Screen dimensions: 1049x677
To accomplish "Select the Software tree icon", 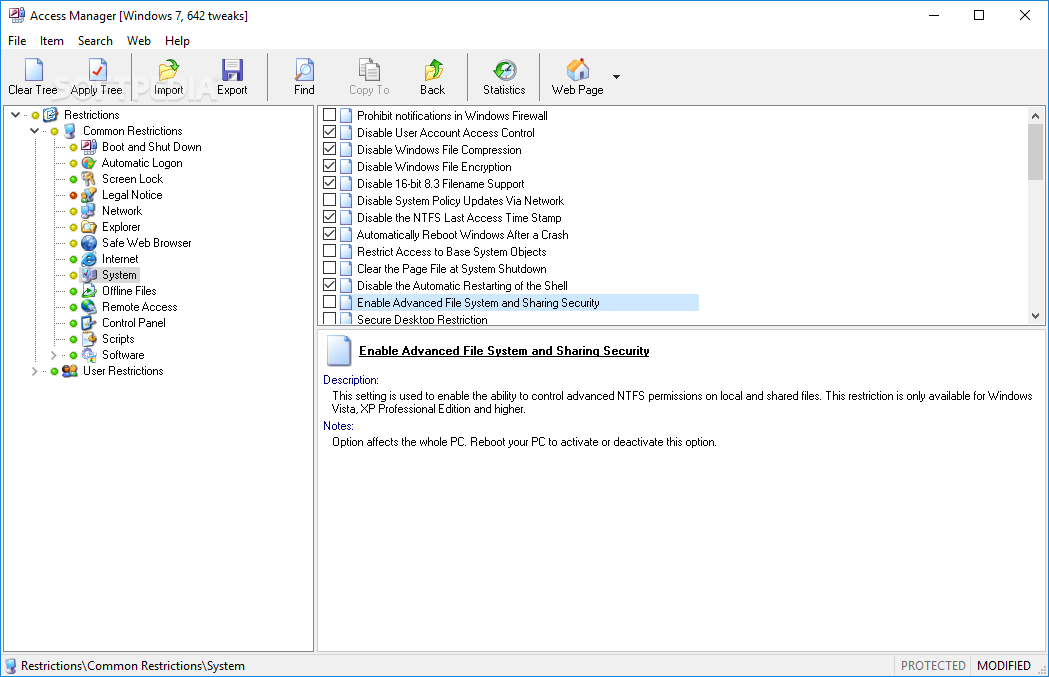I will (x=89, y=356).
